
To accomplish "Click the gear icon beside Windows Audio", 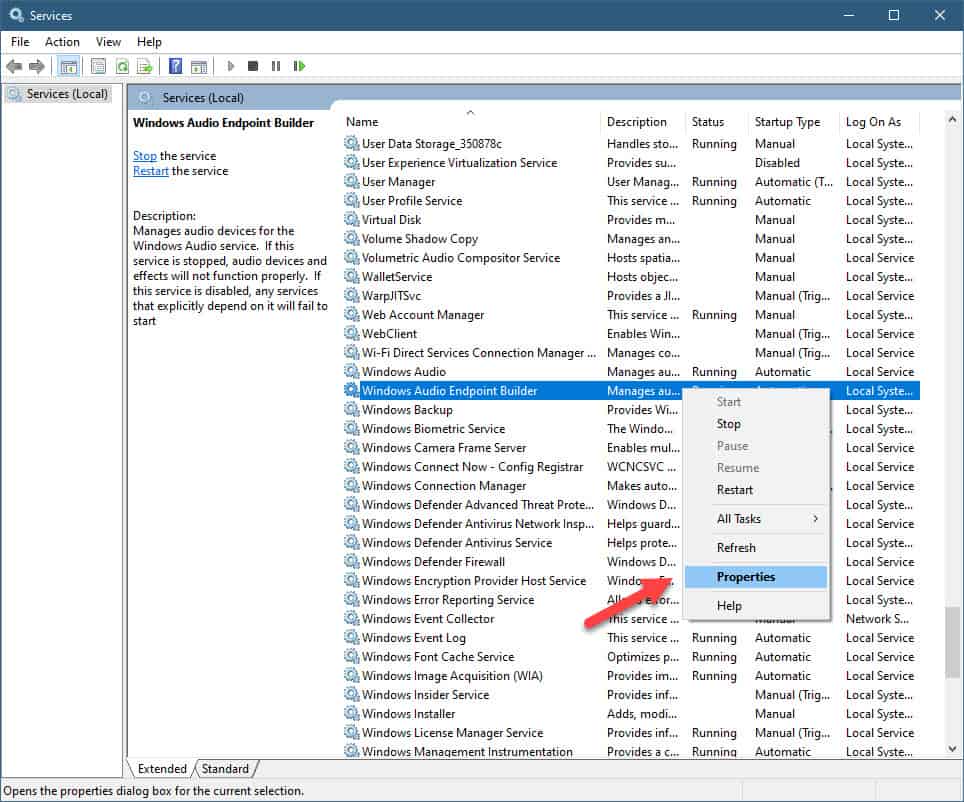I will click(x=352, y=371).
